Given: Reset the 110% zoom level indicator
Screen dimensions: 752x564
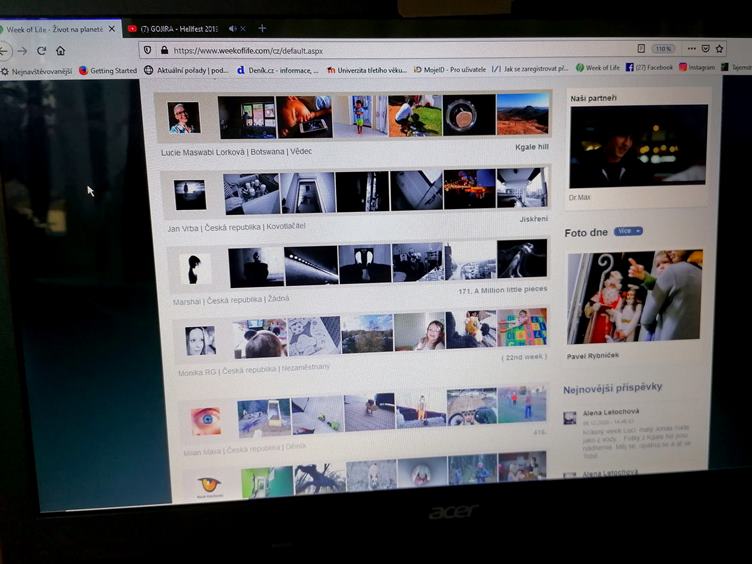Looking at the screenshot, I should [x=663, y=48].
